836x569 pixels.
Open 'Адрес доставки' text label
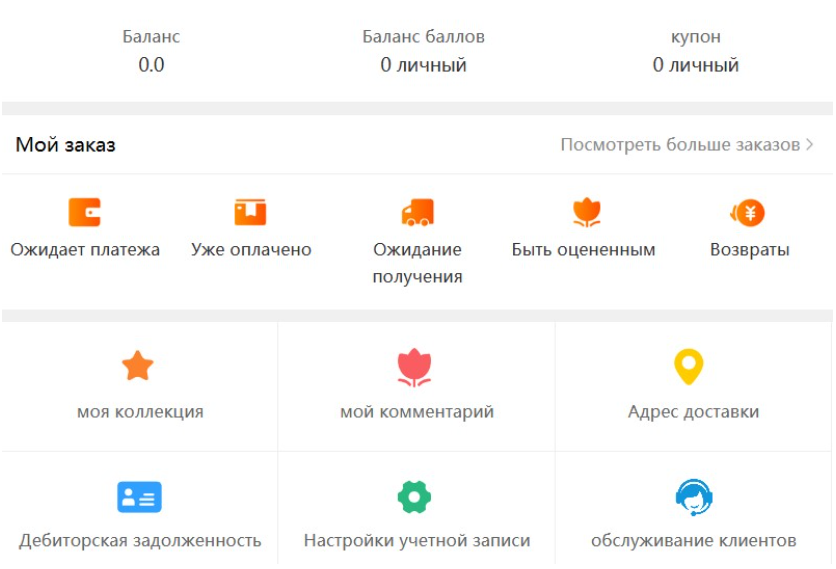(x=693, y=412)
